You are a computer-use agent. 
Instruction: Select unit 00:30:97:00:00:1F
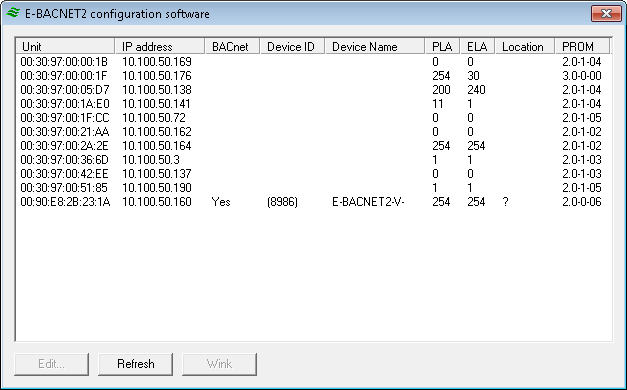pos(64,76)
